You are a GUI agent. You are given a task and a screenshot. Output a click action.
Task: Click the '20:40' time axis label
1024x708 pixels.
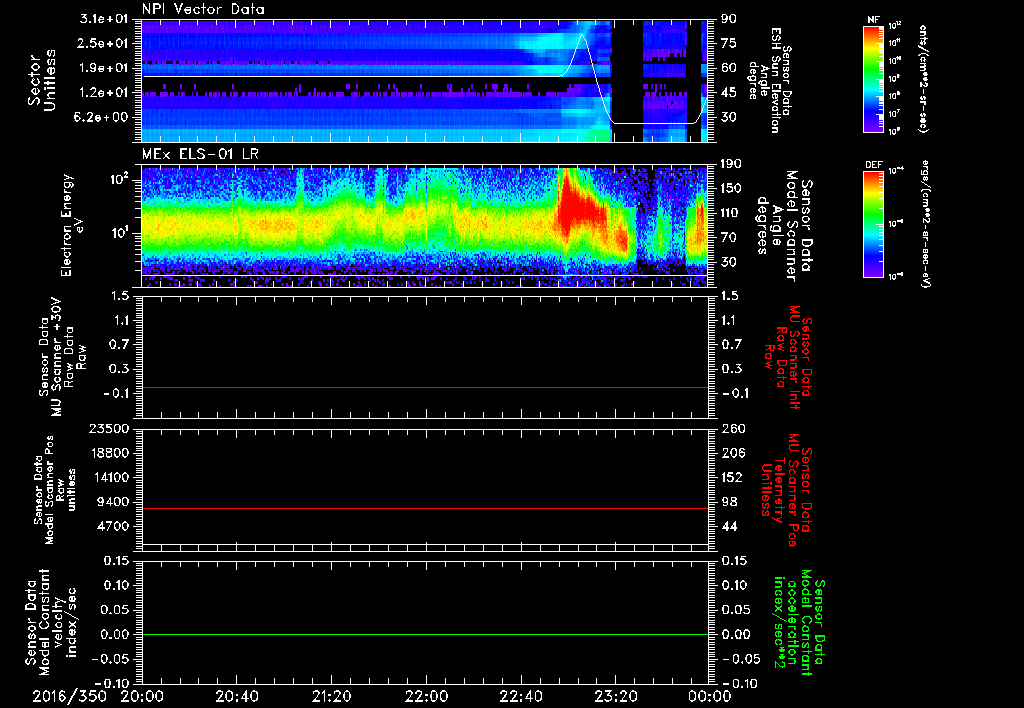click(236, 696)
